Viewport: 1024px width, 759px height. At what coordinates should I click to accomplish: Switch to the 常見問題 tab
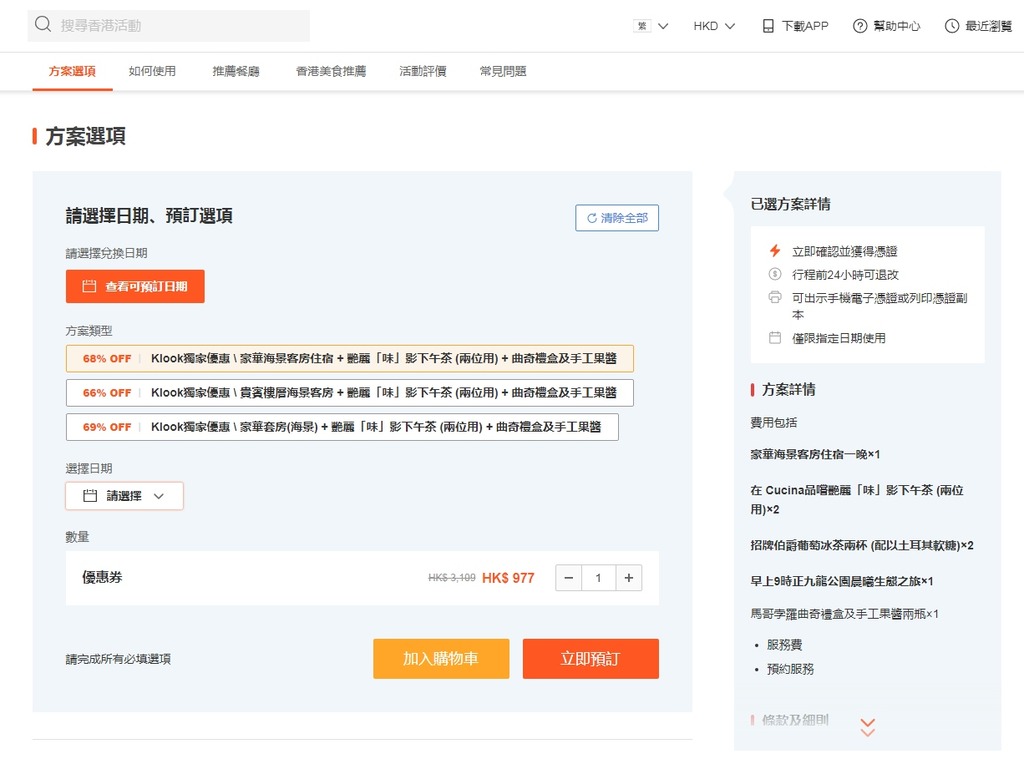[x=502, y=71]
